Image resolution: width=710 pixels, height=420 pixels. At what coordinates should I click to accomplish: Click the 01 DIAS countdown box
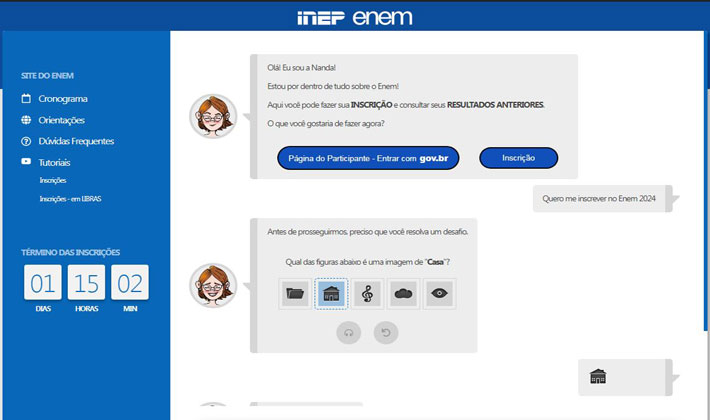coord(43,282)
